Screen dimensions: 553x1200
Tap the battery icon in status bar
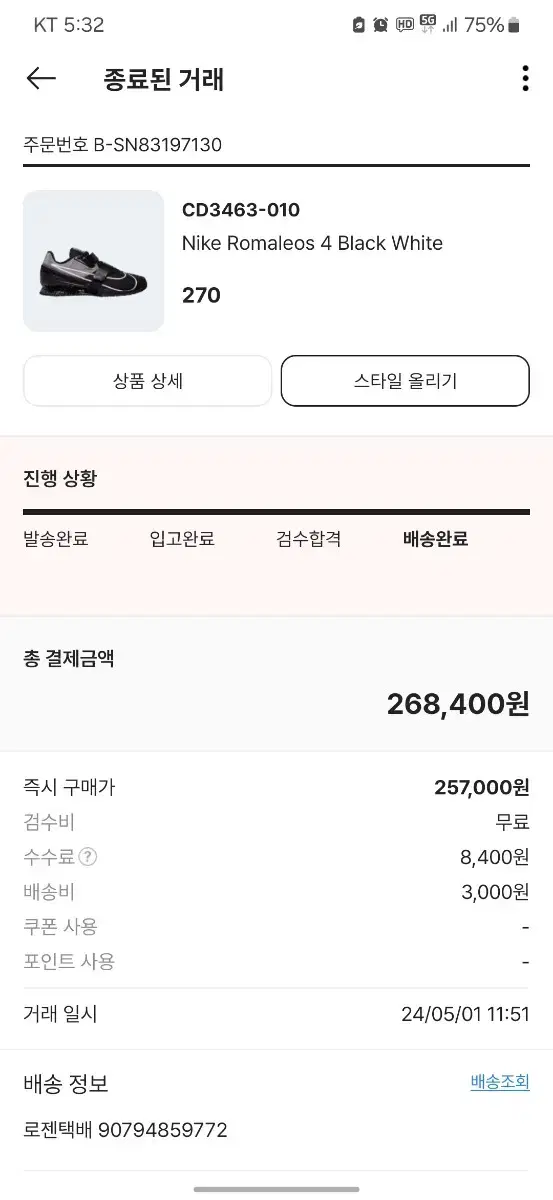[x=514, y=25]
